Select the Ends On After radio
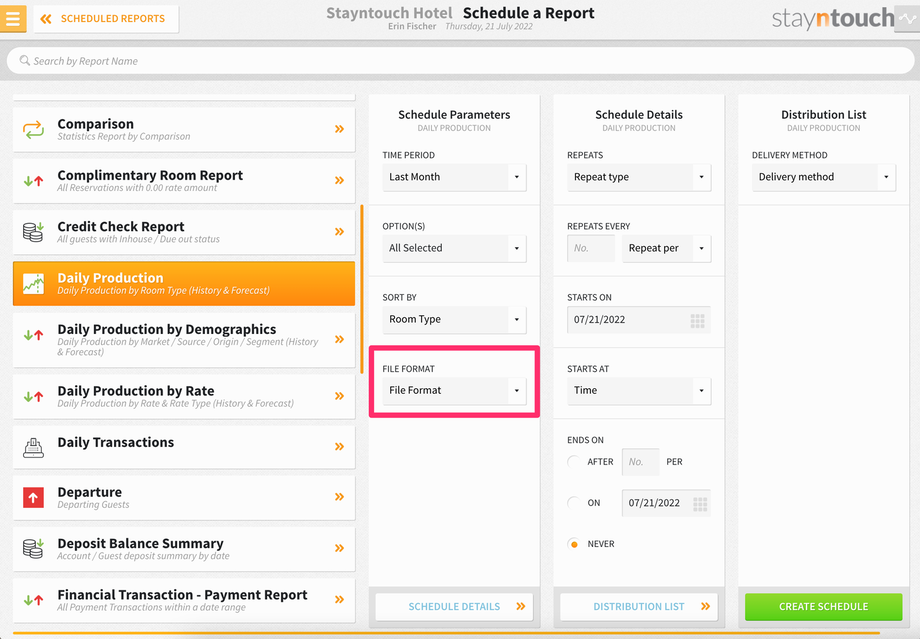Viewport: 920px width, 639px height. (x=574, y=462)
